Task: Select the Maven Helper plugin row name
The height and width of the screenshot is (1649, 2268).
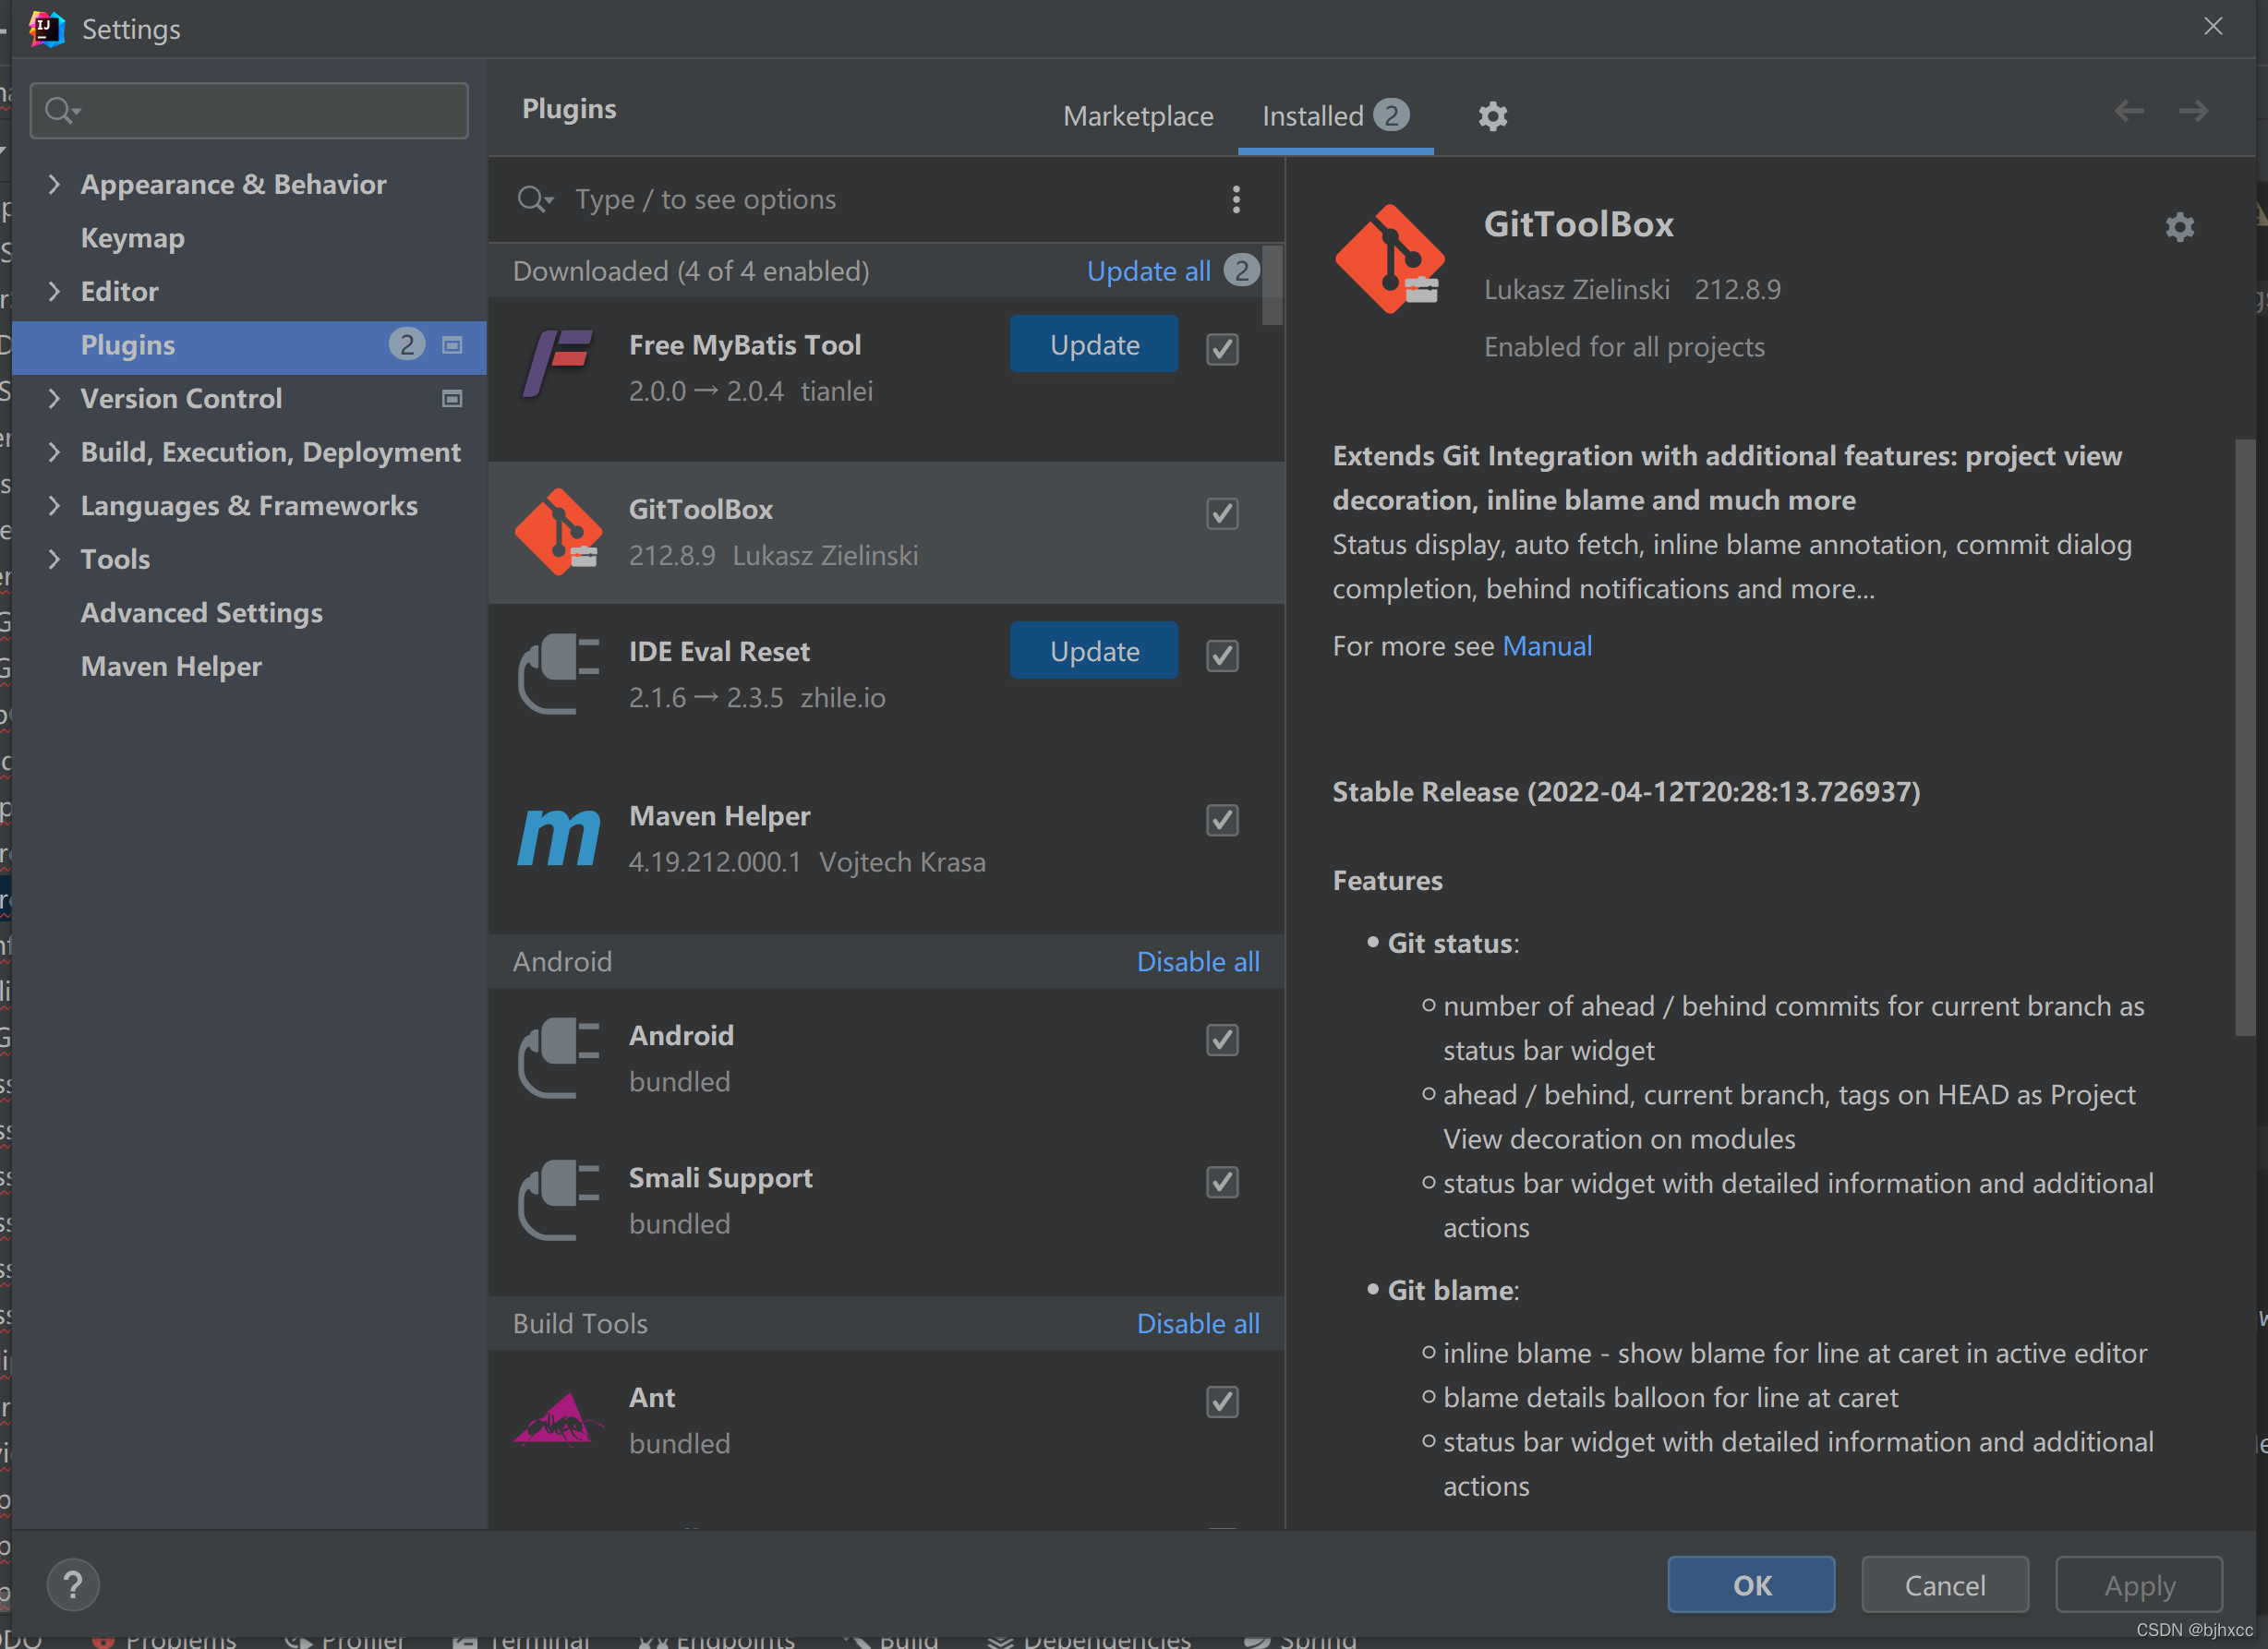Action: tap(719, 816)
